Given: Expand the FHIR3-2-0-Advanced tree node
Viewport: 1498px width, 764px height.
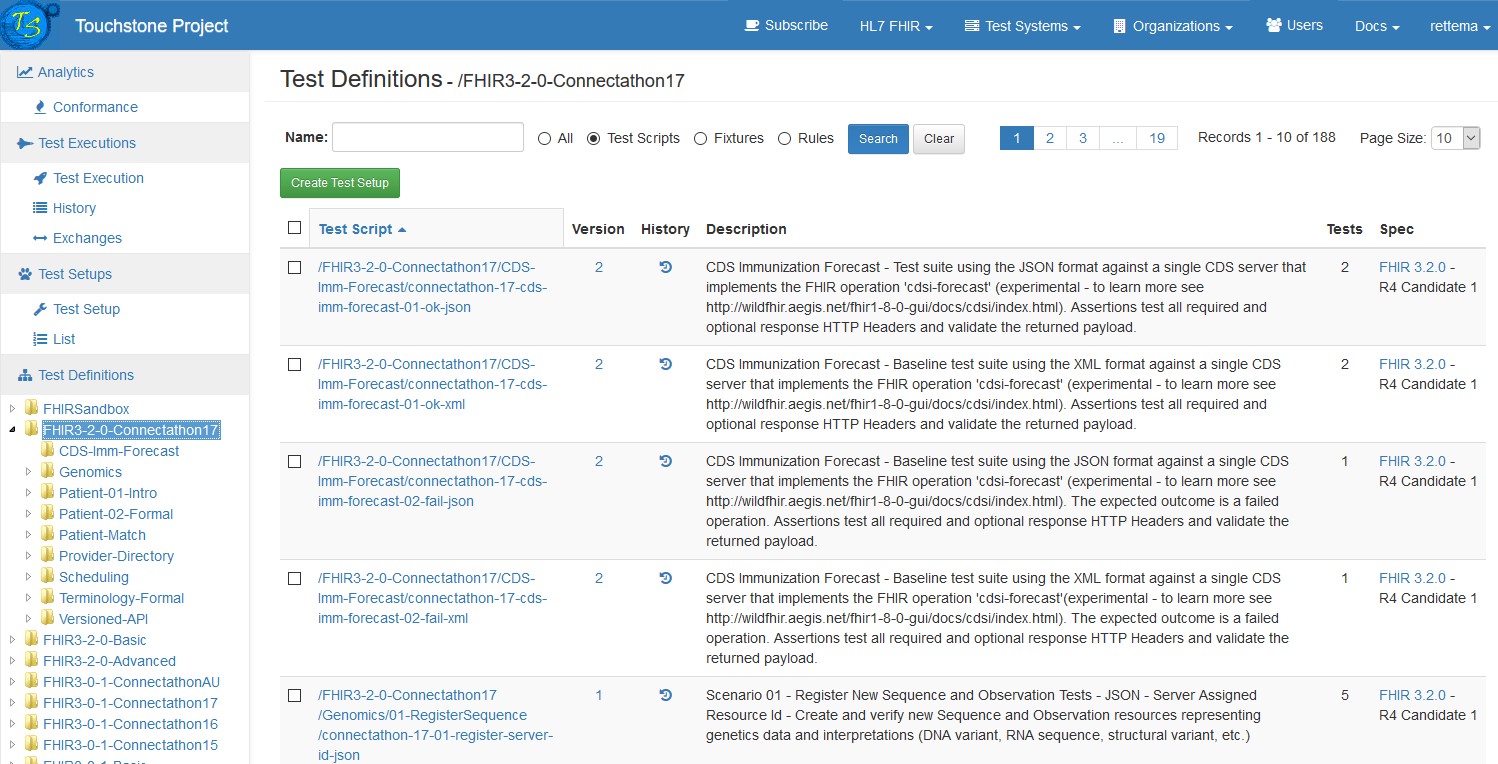Looking at the screenshot, I should [13, 660].
